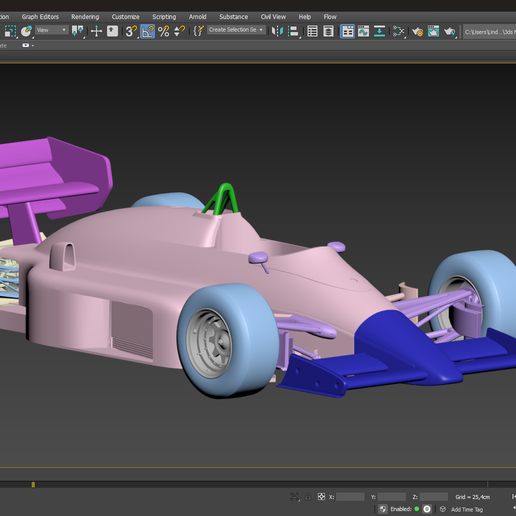Toggle the Ribbon display button
The height and width of the screenshot is (516, 516).
347,31
